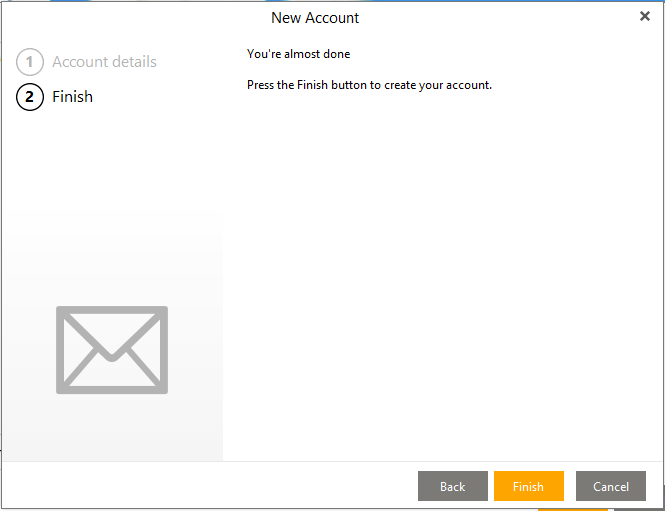Click the "Press the Finish button" instruction text

pos(369,85)
